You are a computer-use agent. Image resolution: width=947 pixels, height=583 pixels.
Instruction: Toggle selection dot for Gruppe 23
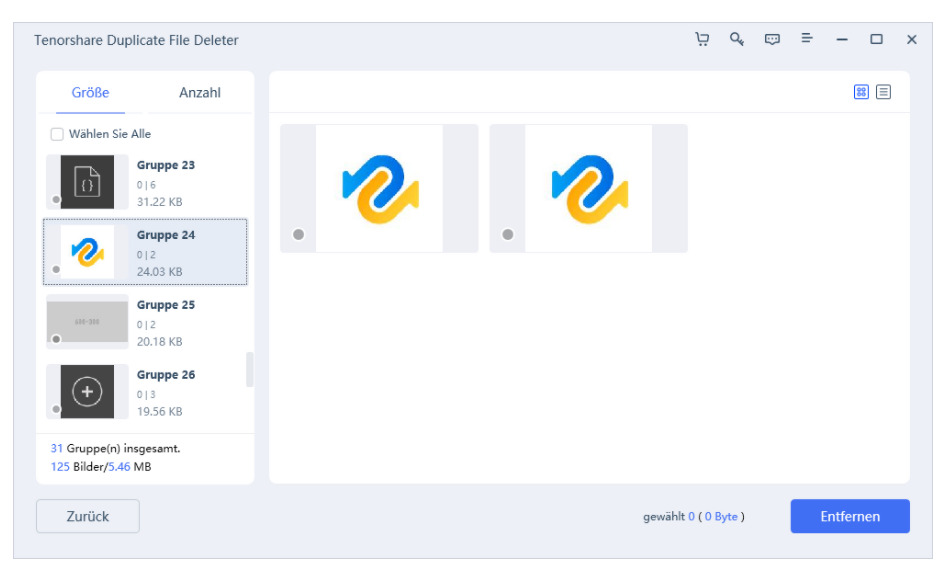coord(56,199)
